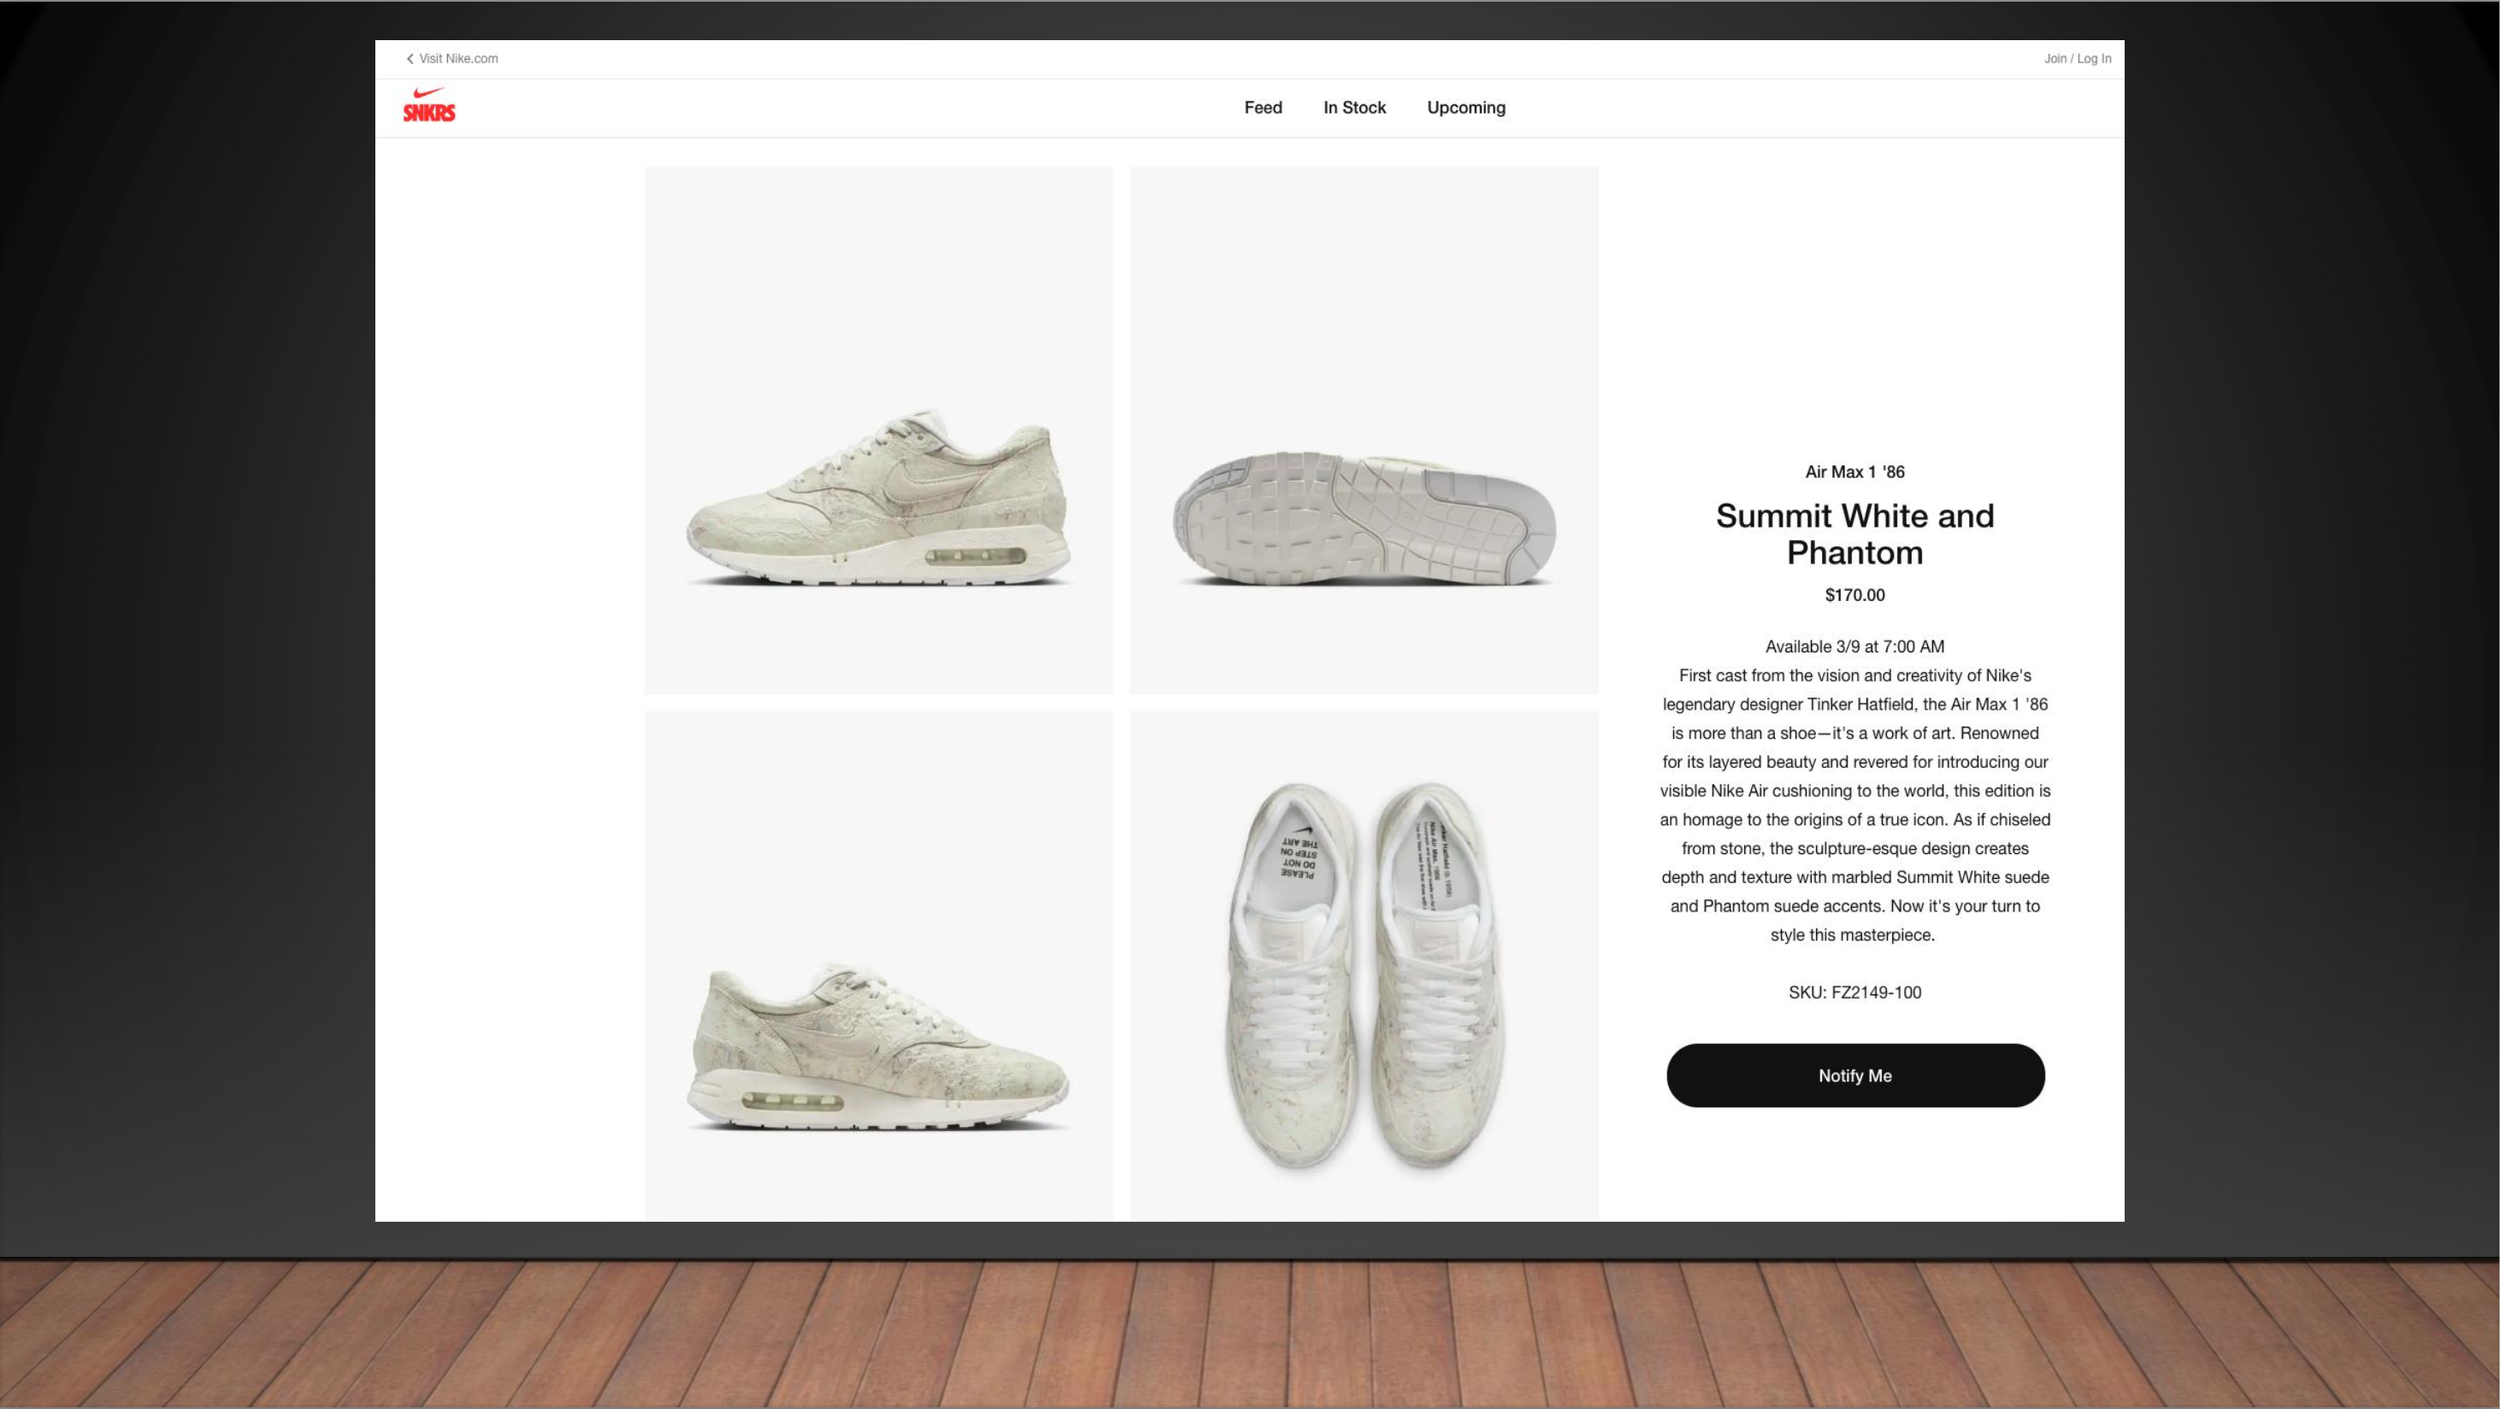The width and height of the screenshot is (2500, 1409).
Task: Click the Nike SNKRS logo
Action: 429,106
